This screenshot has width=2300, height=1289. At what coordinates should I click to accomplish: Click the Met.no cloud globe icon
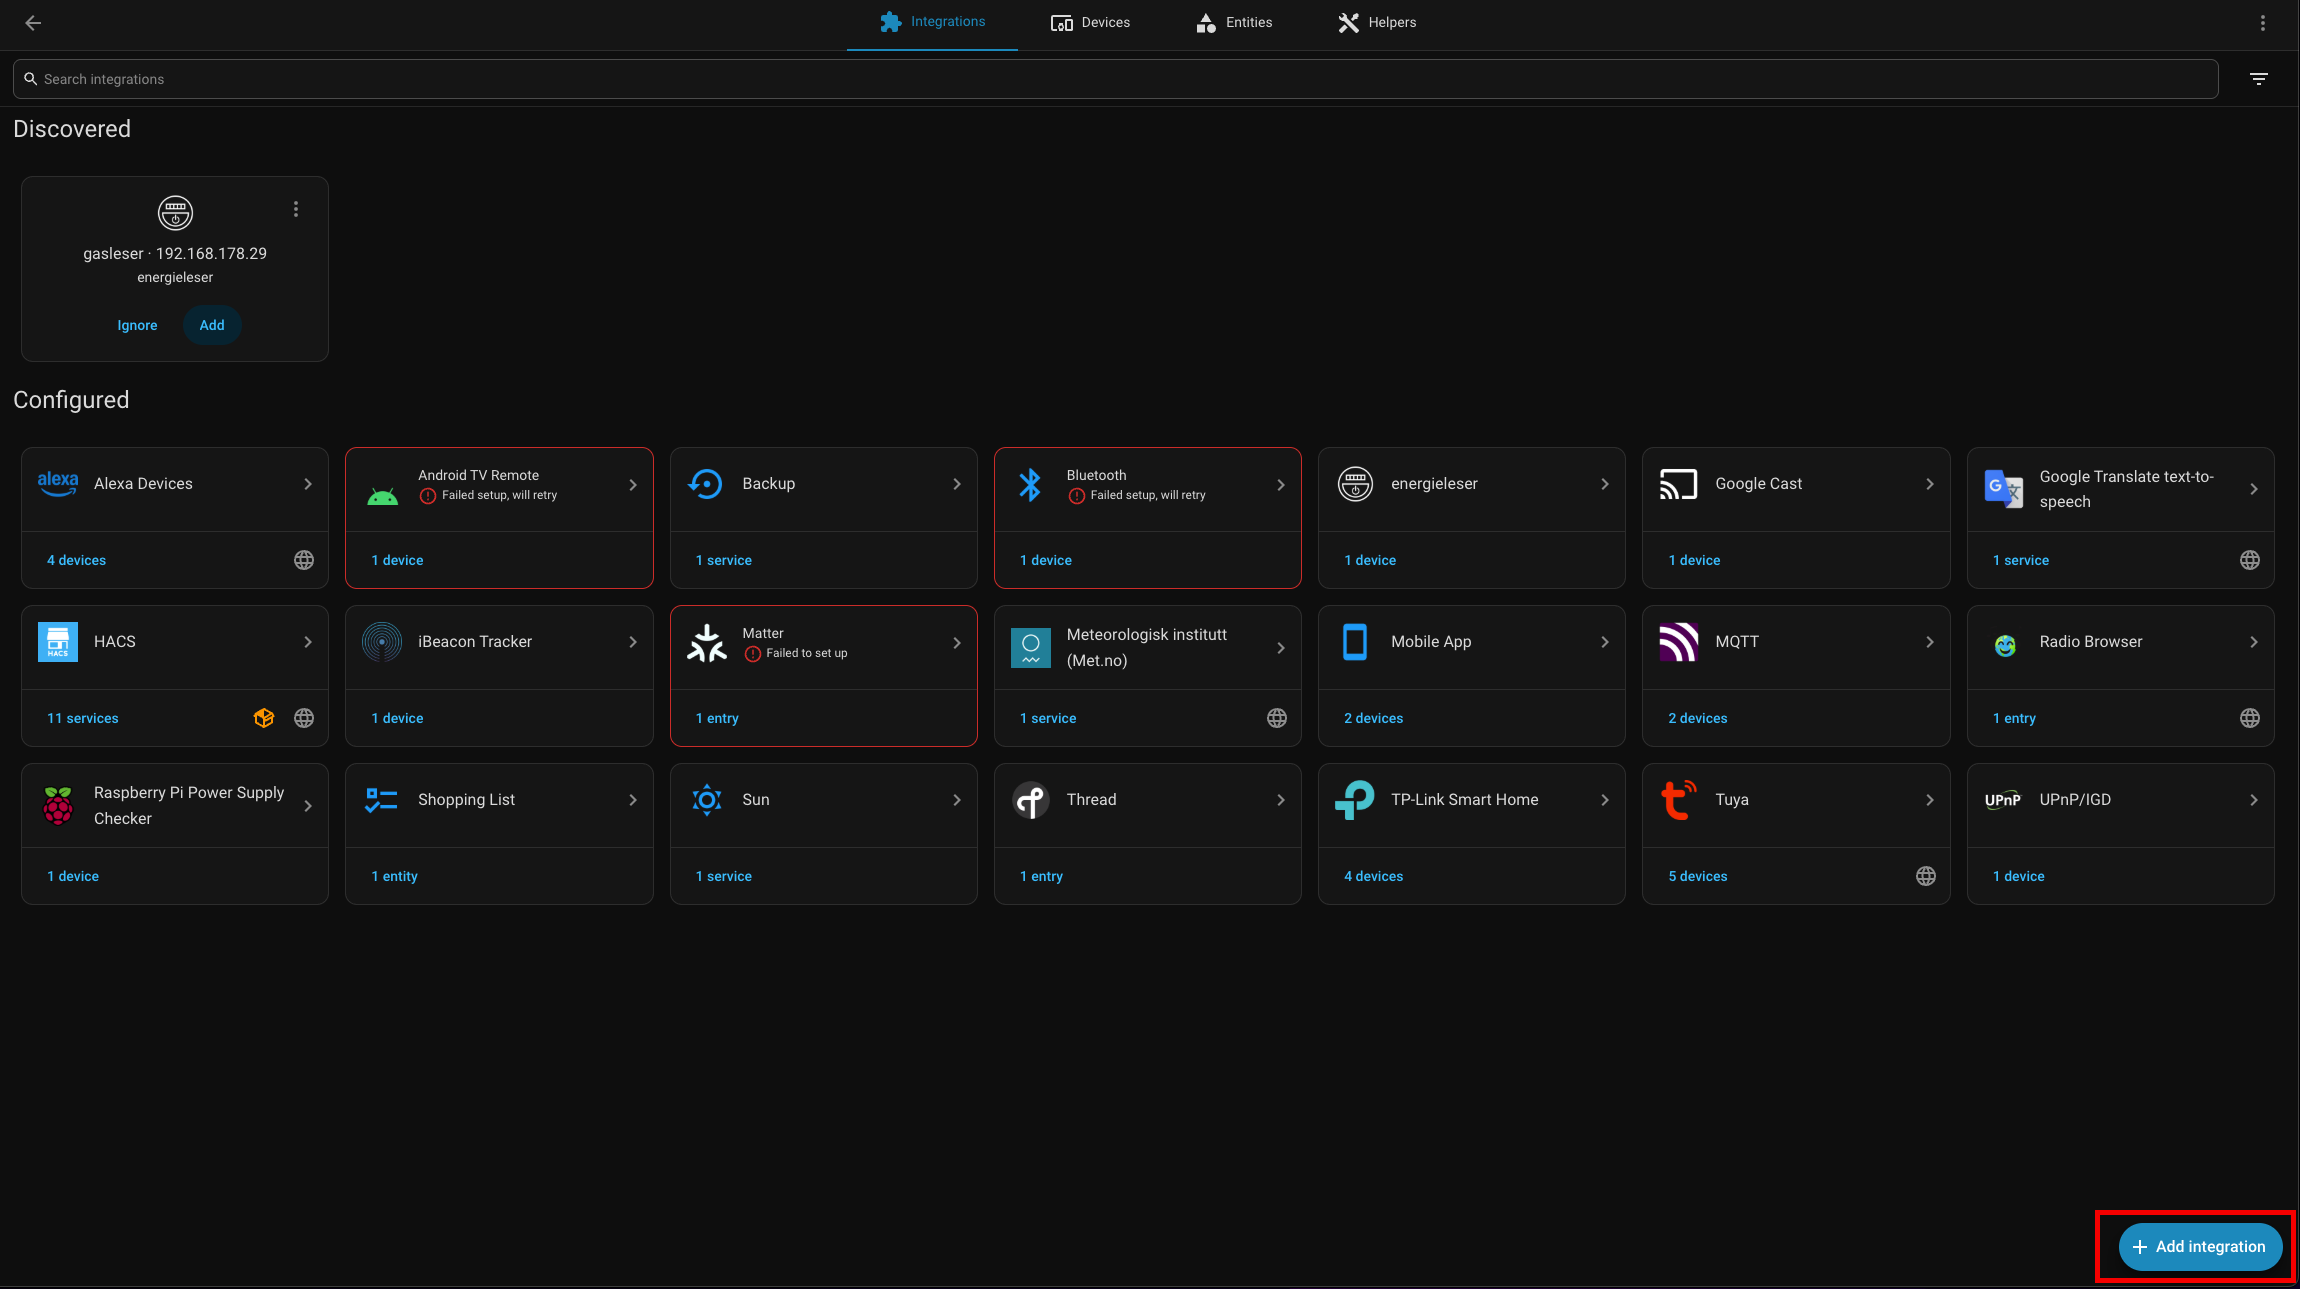1277,718
